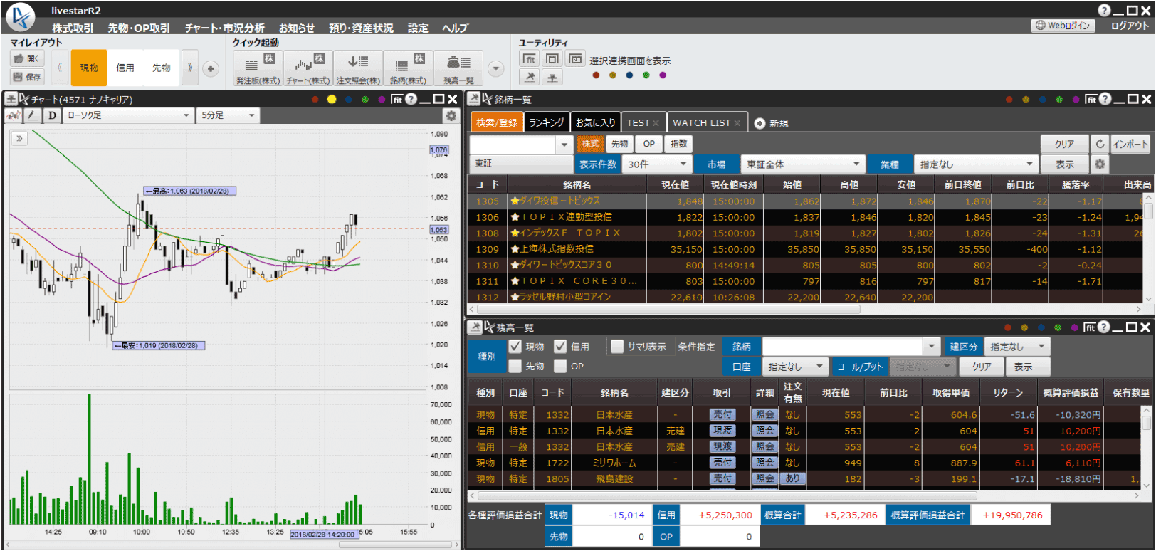Open the 残高一覧 quick-launch icon
Image resolution: width=1156 pixels, height=551 pixels.
click(x=458, y=68)
